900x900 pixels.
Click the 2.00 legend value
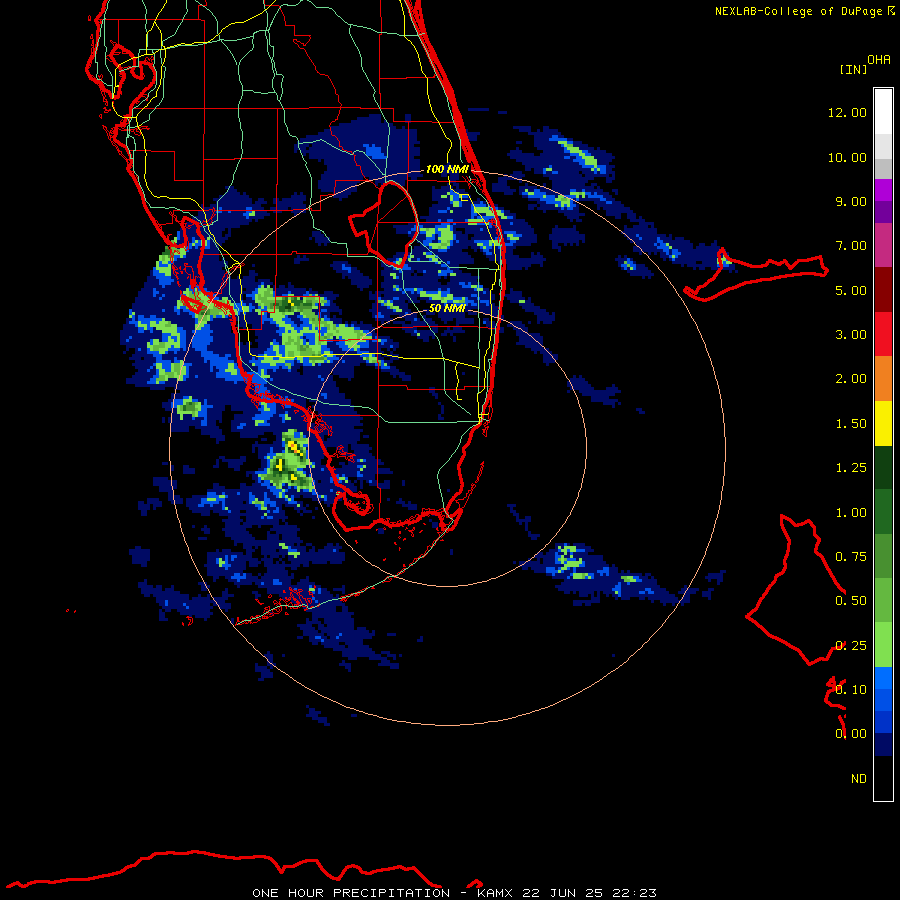[x=851, y=379]
